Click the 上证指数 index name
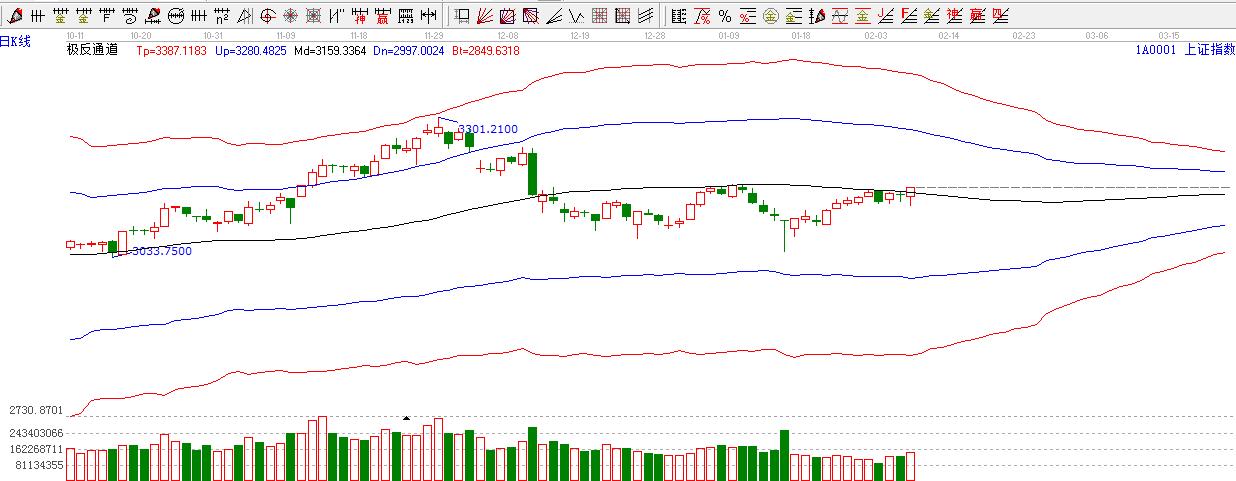 [1209, 49]
